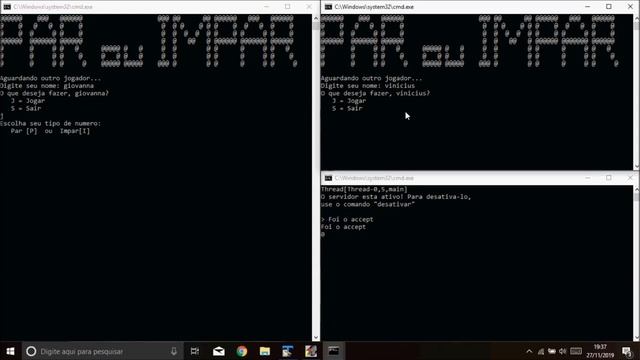This screenshot has height=360, width=640.
Task: Open the clock and calendar showing 19:37
Action: [x=600, y=351]
